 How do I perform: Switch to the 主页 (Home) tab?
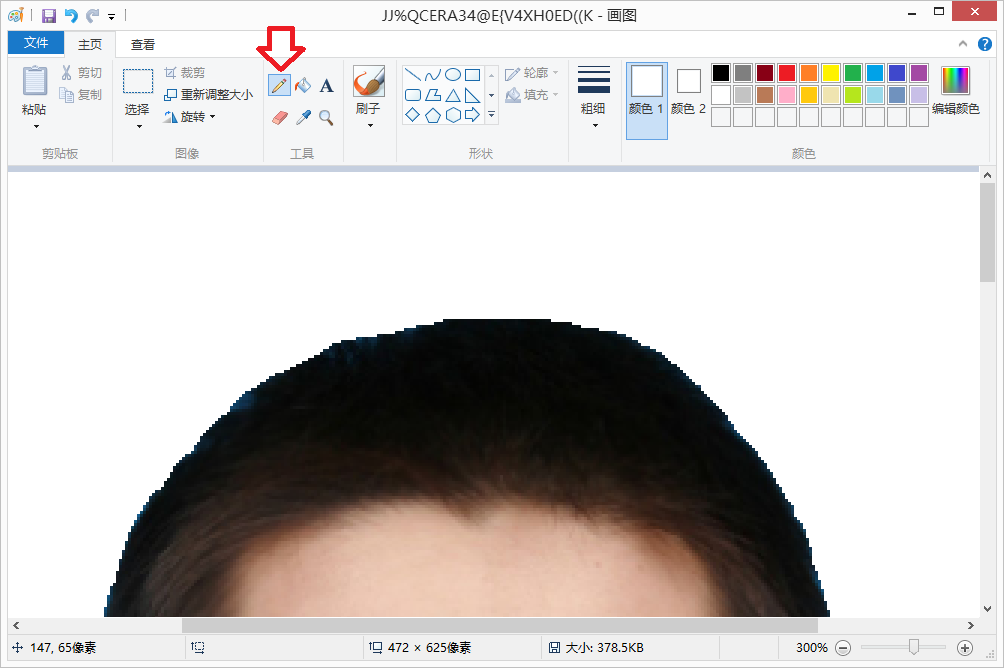coord(90,44)
